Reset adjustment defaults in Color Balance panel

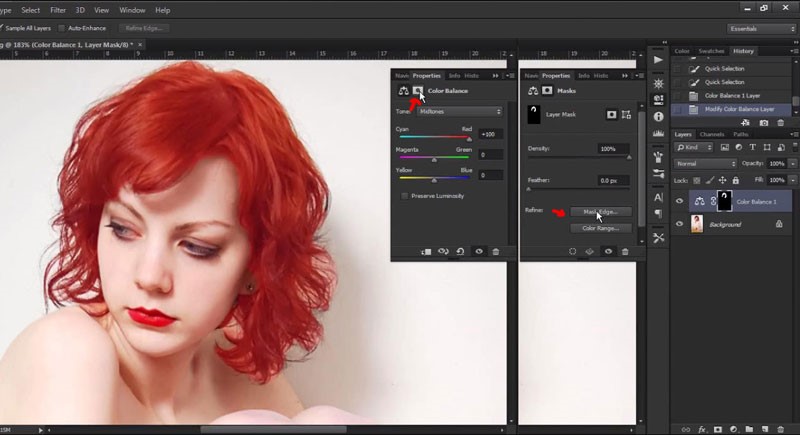point(460,251)
